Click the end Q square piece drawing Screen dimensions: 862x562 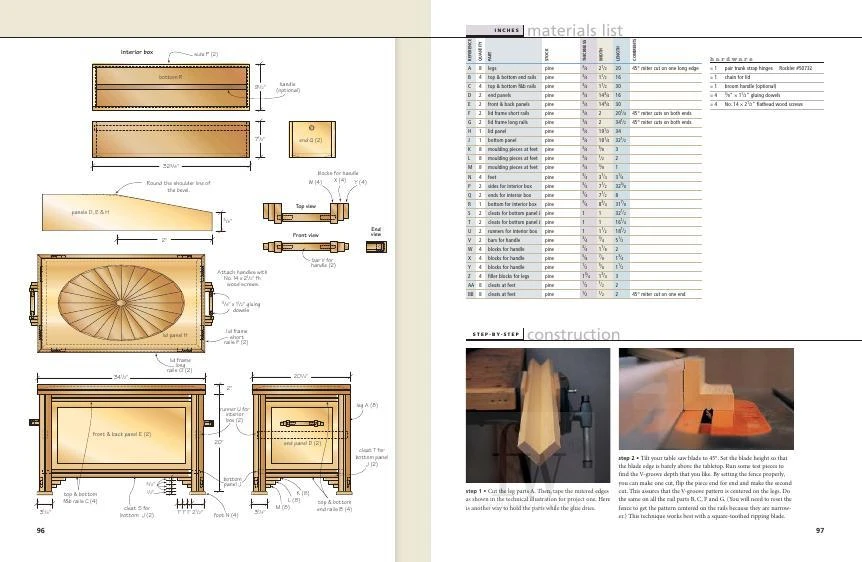pos(309,138)
